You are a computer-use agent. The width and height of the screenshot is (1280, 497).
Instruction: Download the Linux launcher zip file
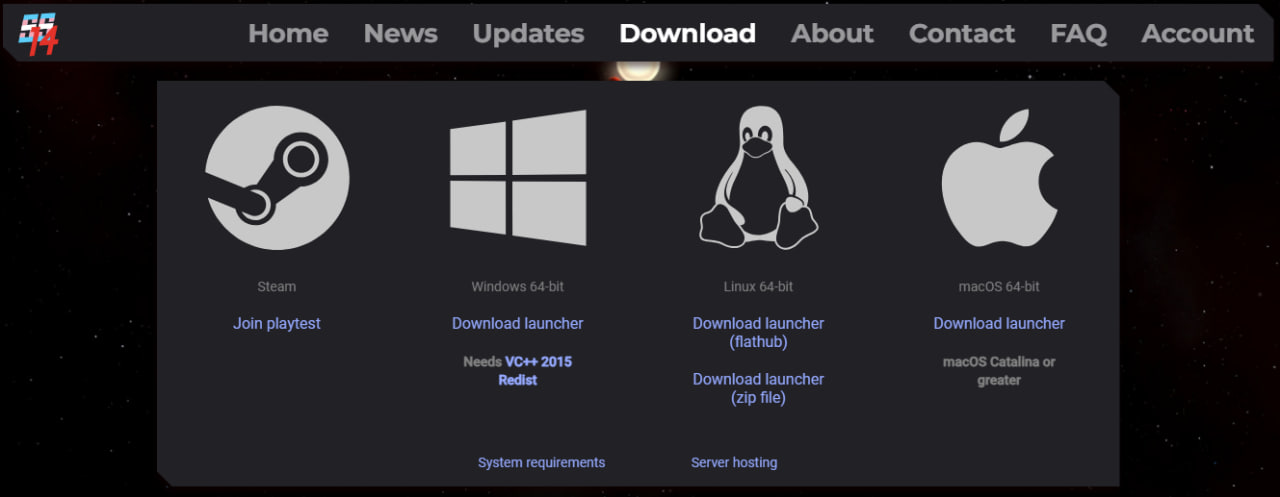758,388
